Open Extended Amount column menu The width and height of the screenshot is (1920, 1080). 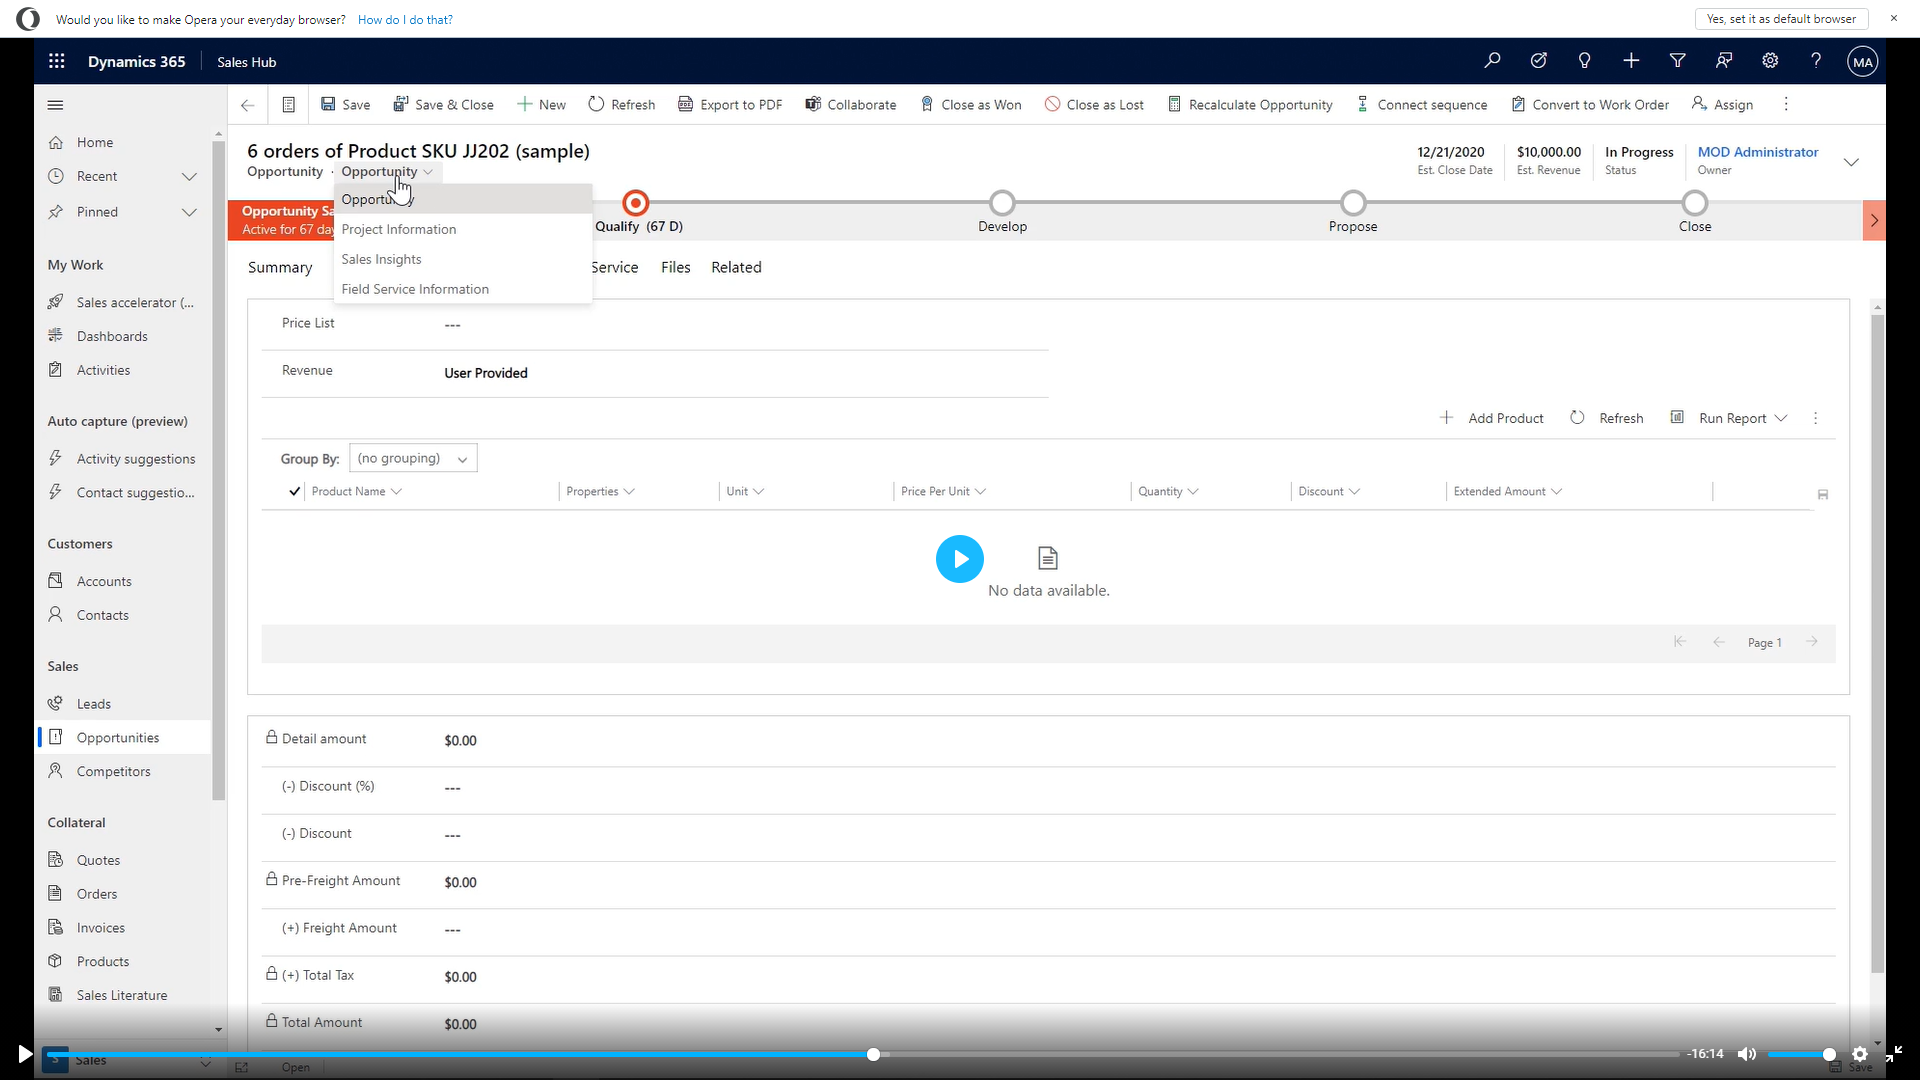click(1508, 491)
